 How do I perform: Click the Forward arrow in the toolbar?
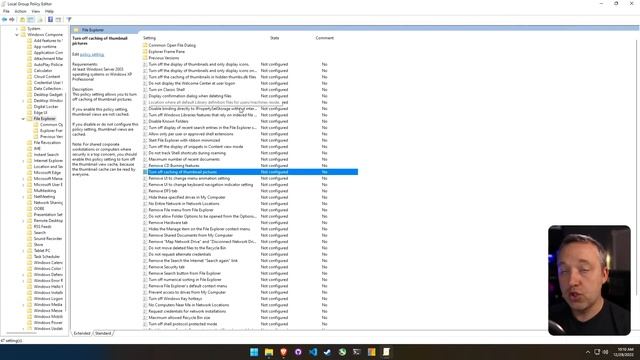point(12,20)
